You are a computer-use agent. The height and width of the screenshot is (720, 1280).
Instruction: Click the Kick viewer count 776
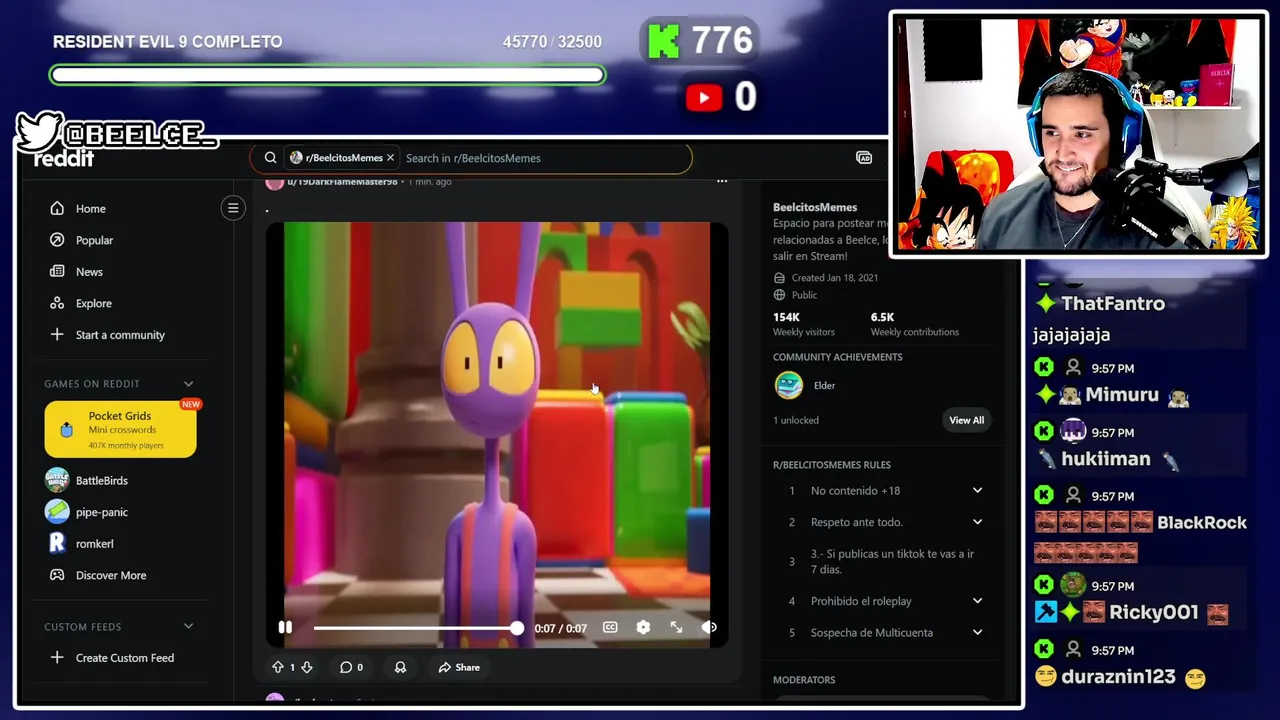722,41
